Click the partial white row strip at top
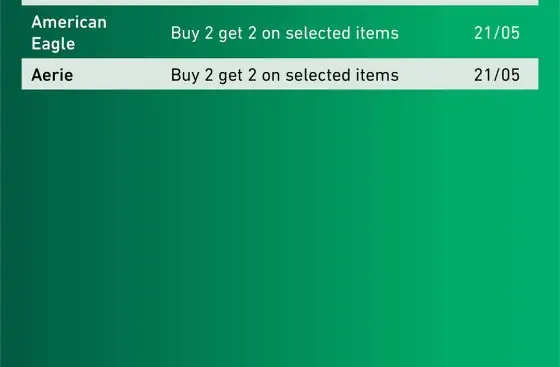The image size is (560, 367). (x=280, y=2)
